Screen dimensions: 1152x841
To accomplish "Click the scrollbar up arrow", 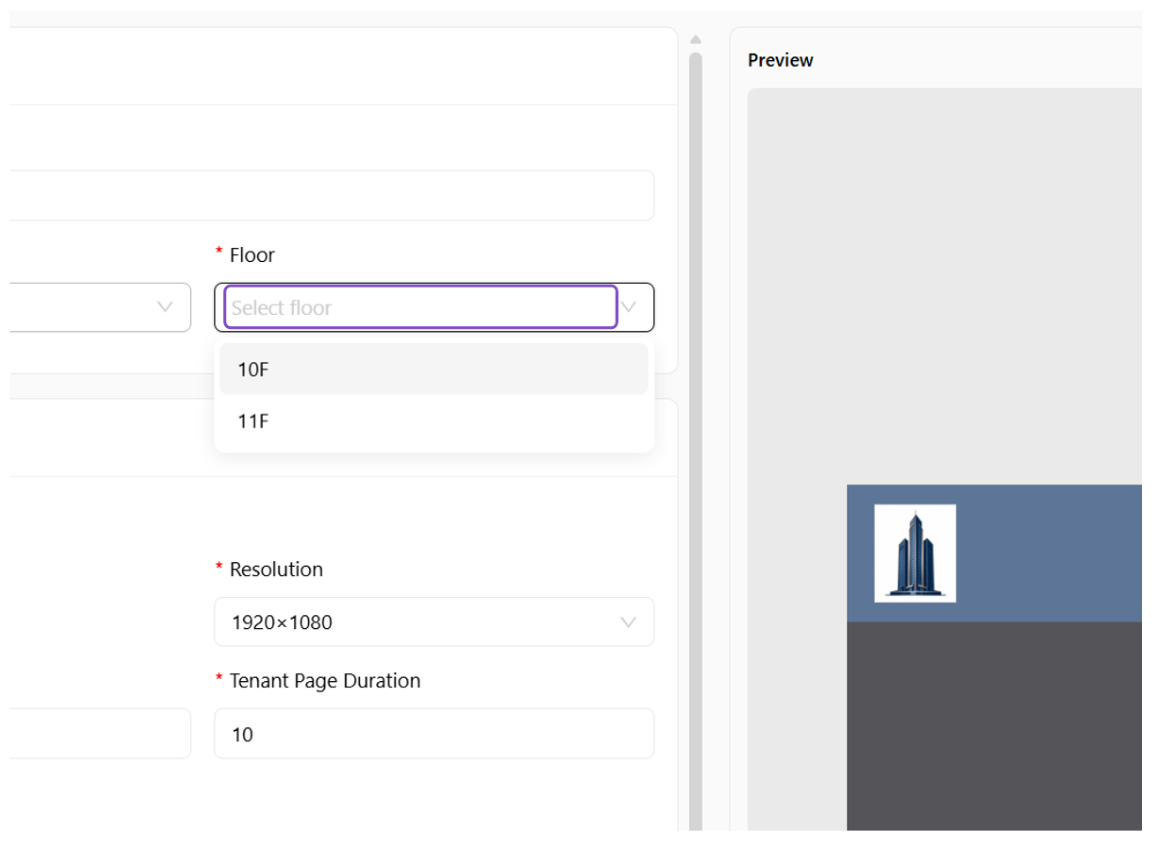I will click(695, 40).
